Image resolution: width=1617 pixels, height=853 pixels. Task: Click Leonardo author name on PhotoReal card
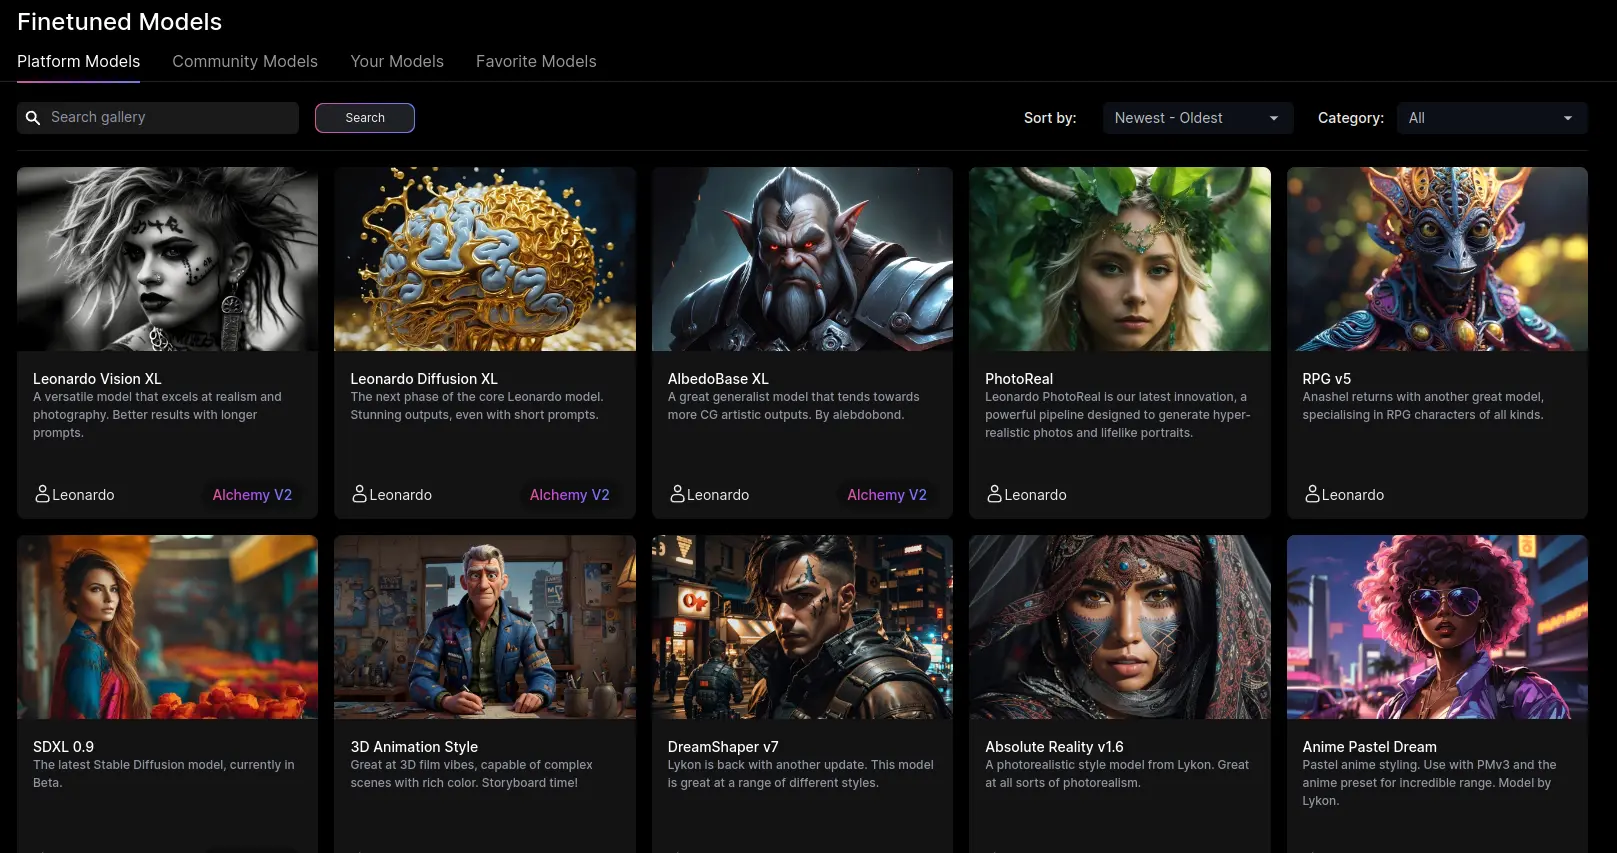[1035, 495]
